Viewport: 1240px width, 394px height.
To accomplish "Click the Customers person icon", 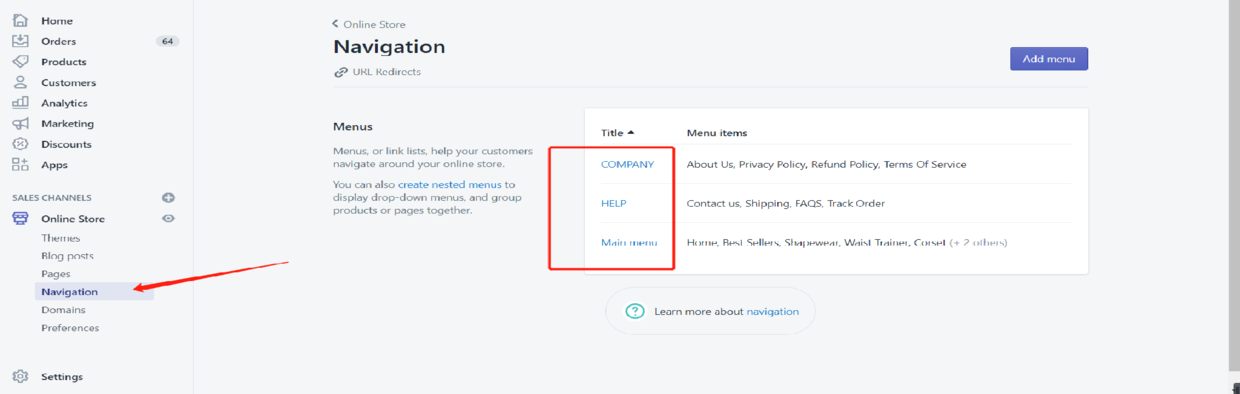I will click(20, 82).
